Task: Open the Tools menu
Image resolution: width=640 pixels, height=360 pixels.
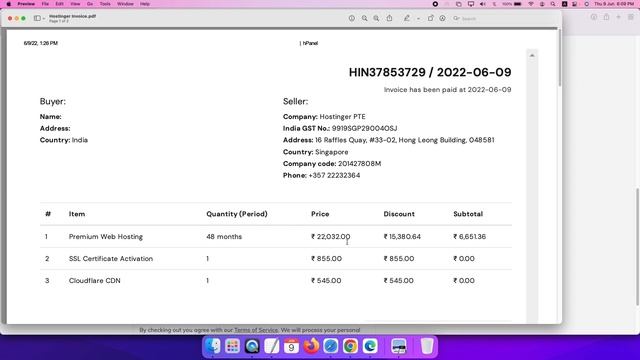Action: [105, 4]
